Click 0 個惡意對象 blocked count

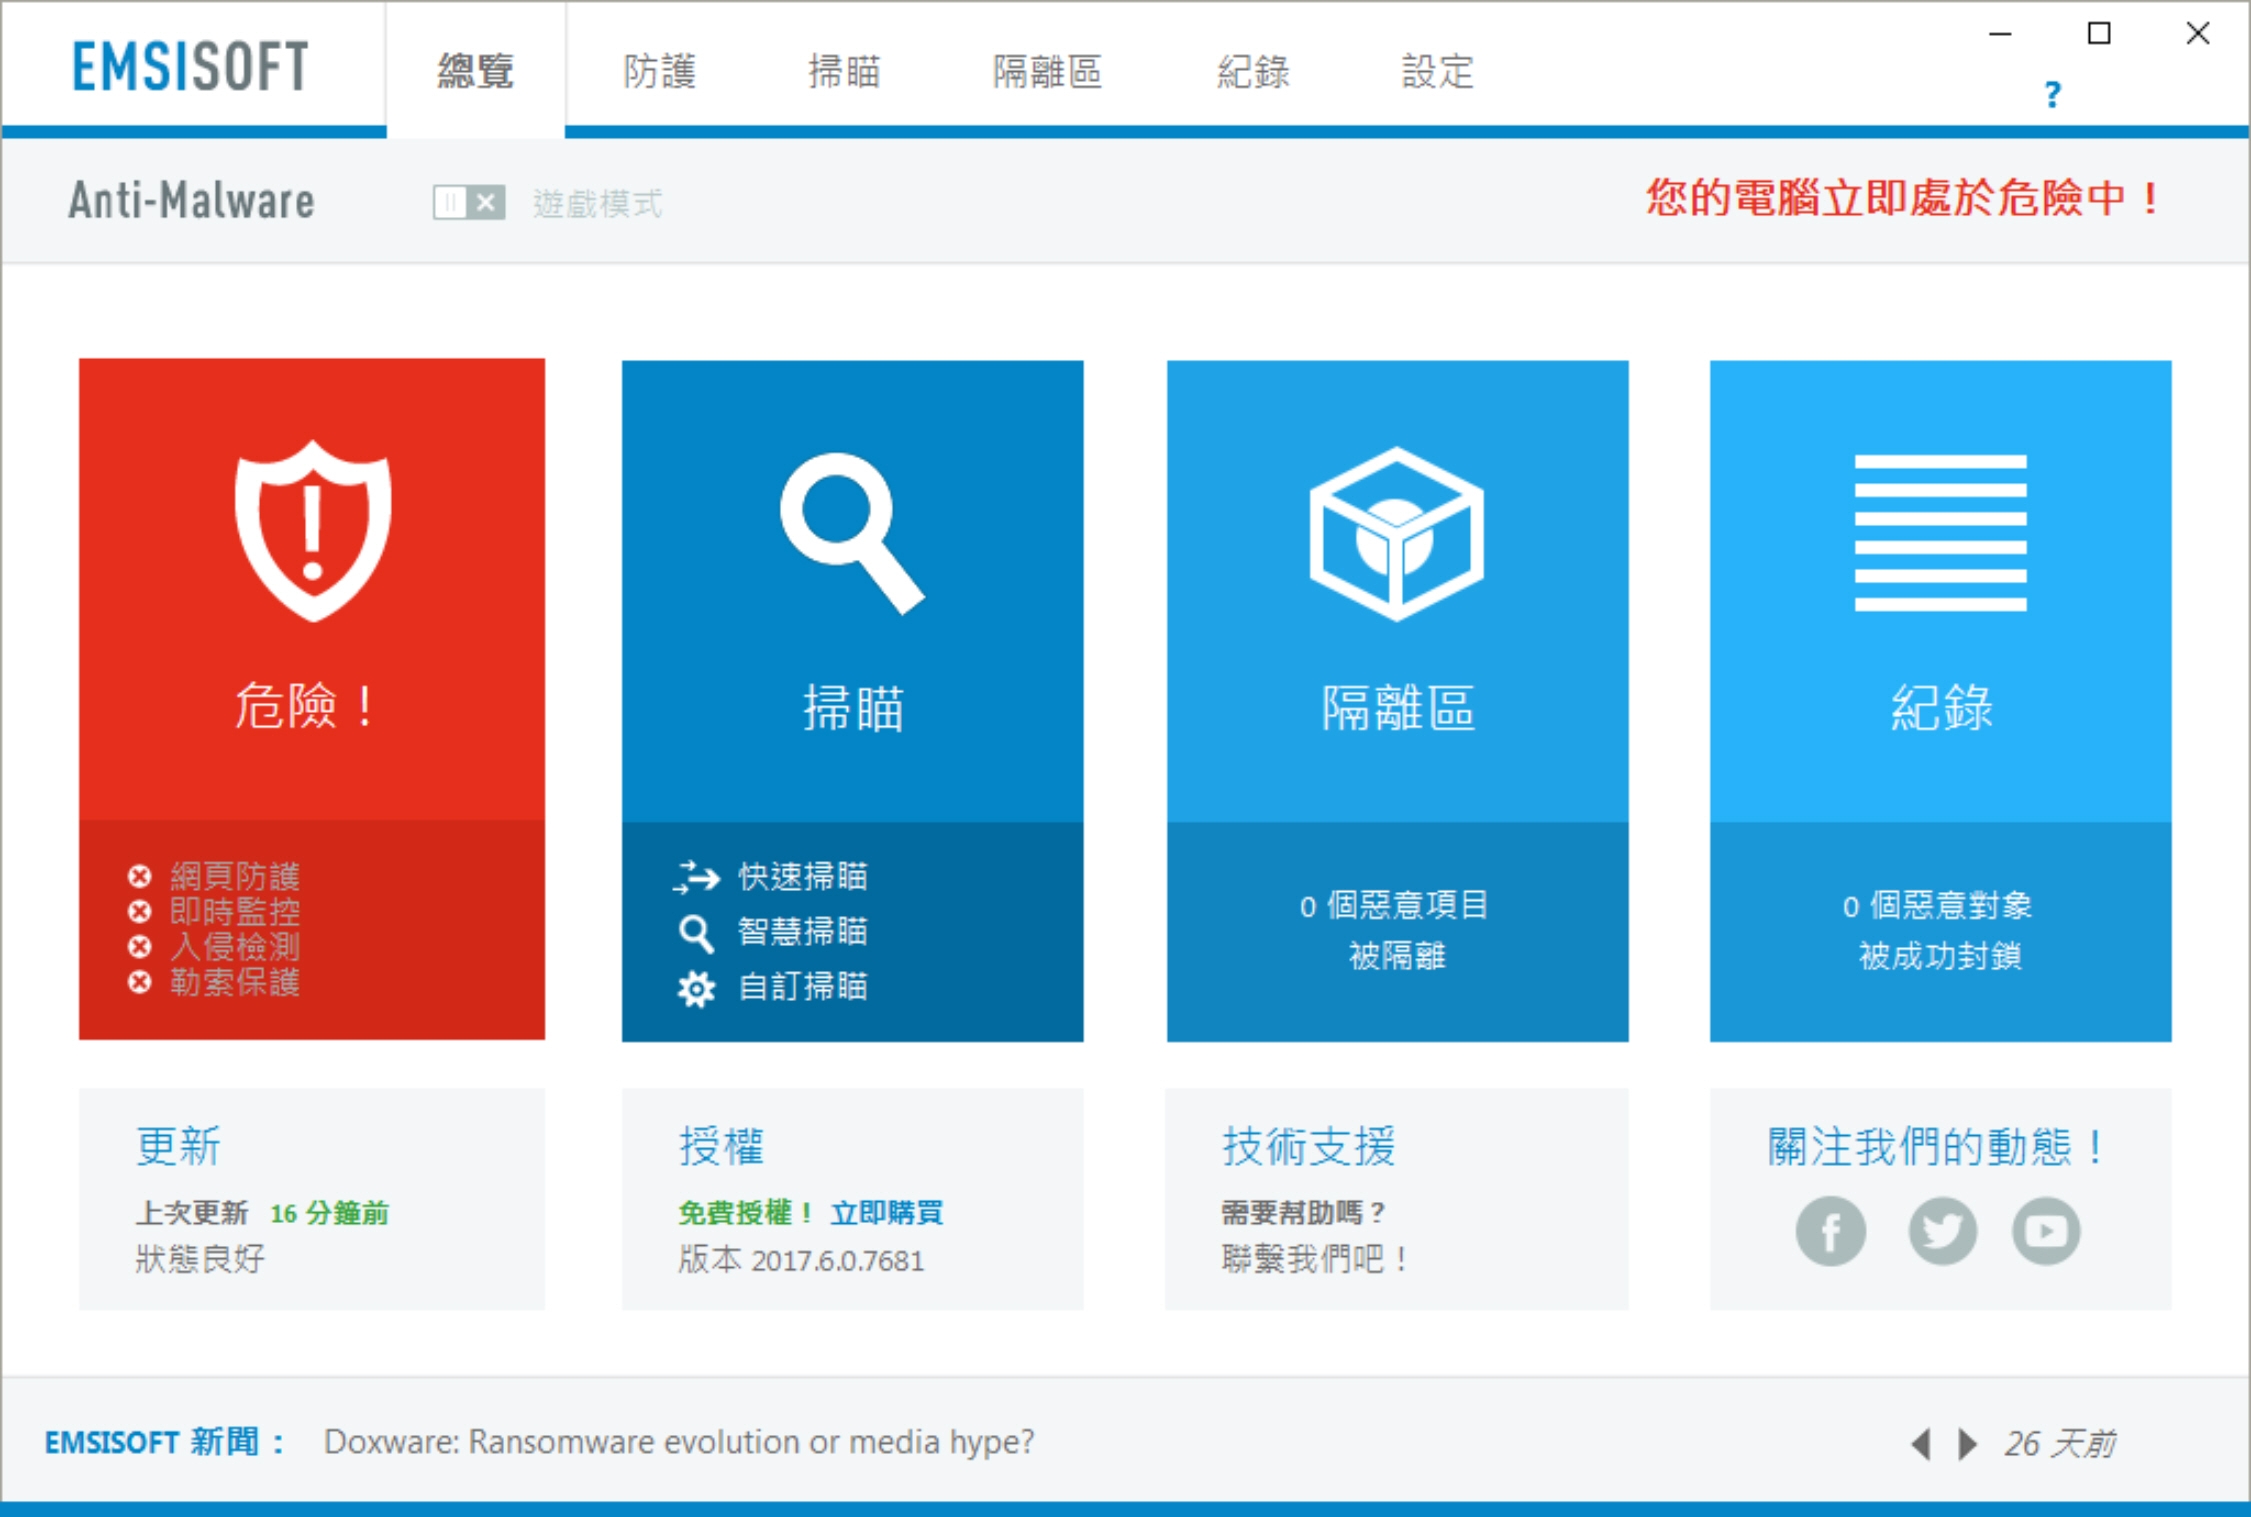click(x=1938, y=906)
